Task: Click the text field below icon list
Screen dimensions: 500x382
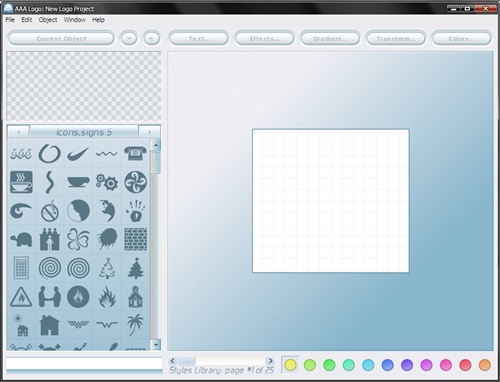Action: [84, 363]
